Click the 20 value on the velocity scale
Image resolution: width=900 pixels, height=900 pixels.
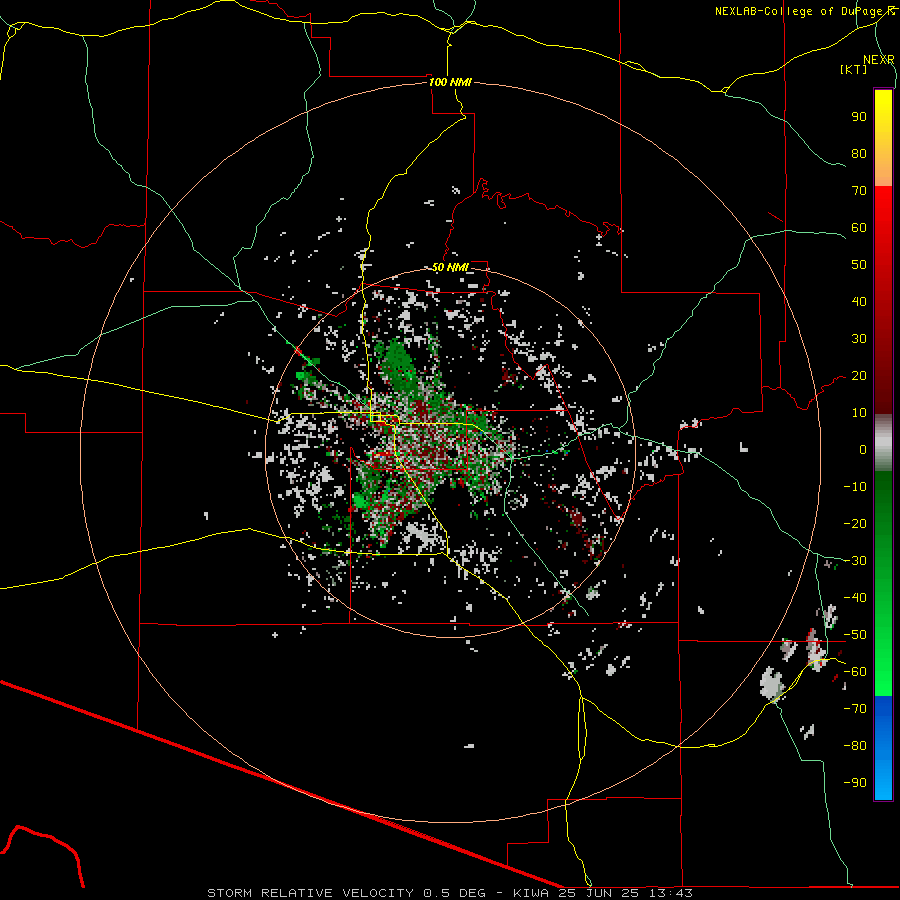(859, 375)
